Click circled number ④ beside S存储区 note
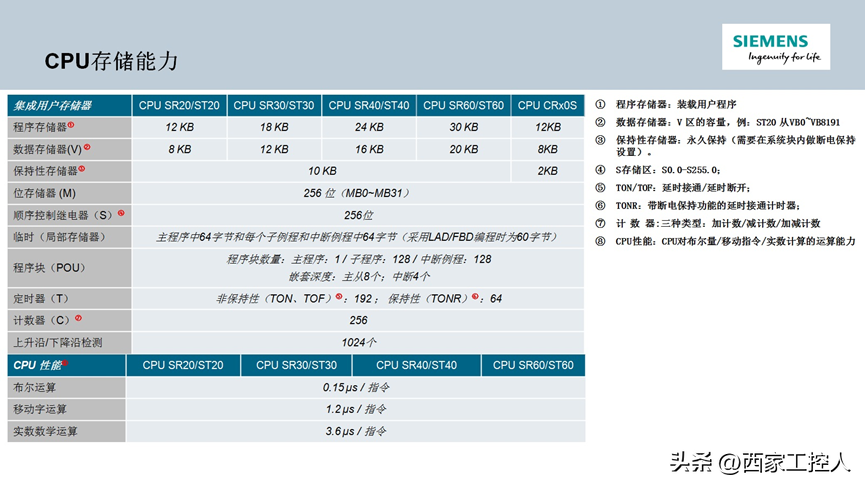Image resolution: width=865 pixels, height=487 pixels. coord(600,171)
